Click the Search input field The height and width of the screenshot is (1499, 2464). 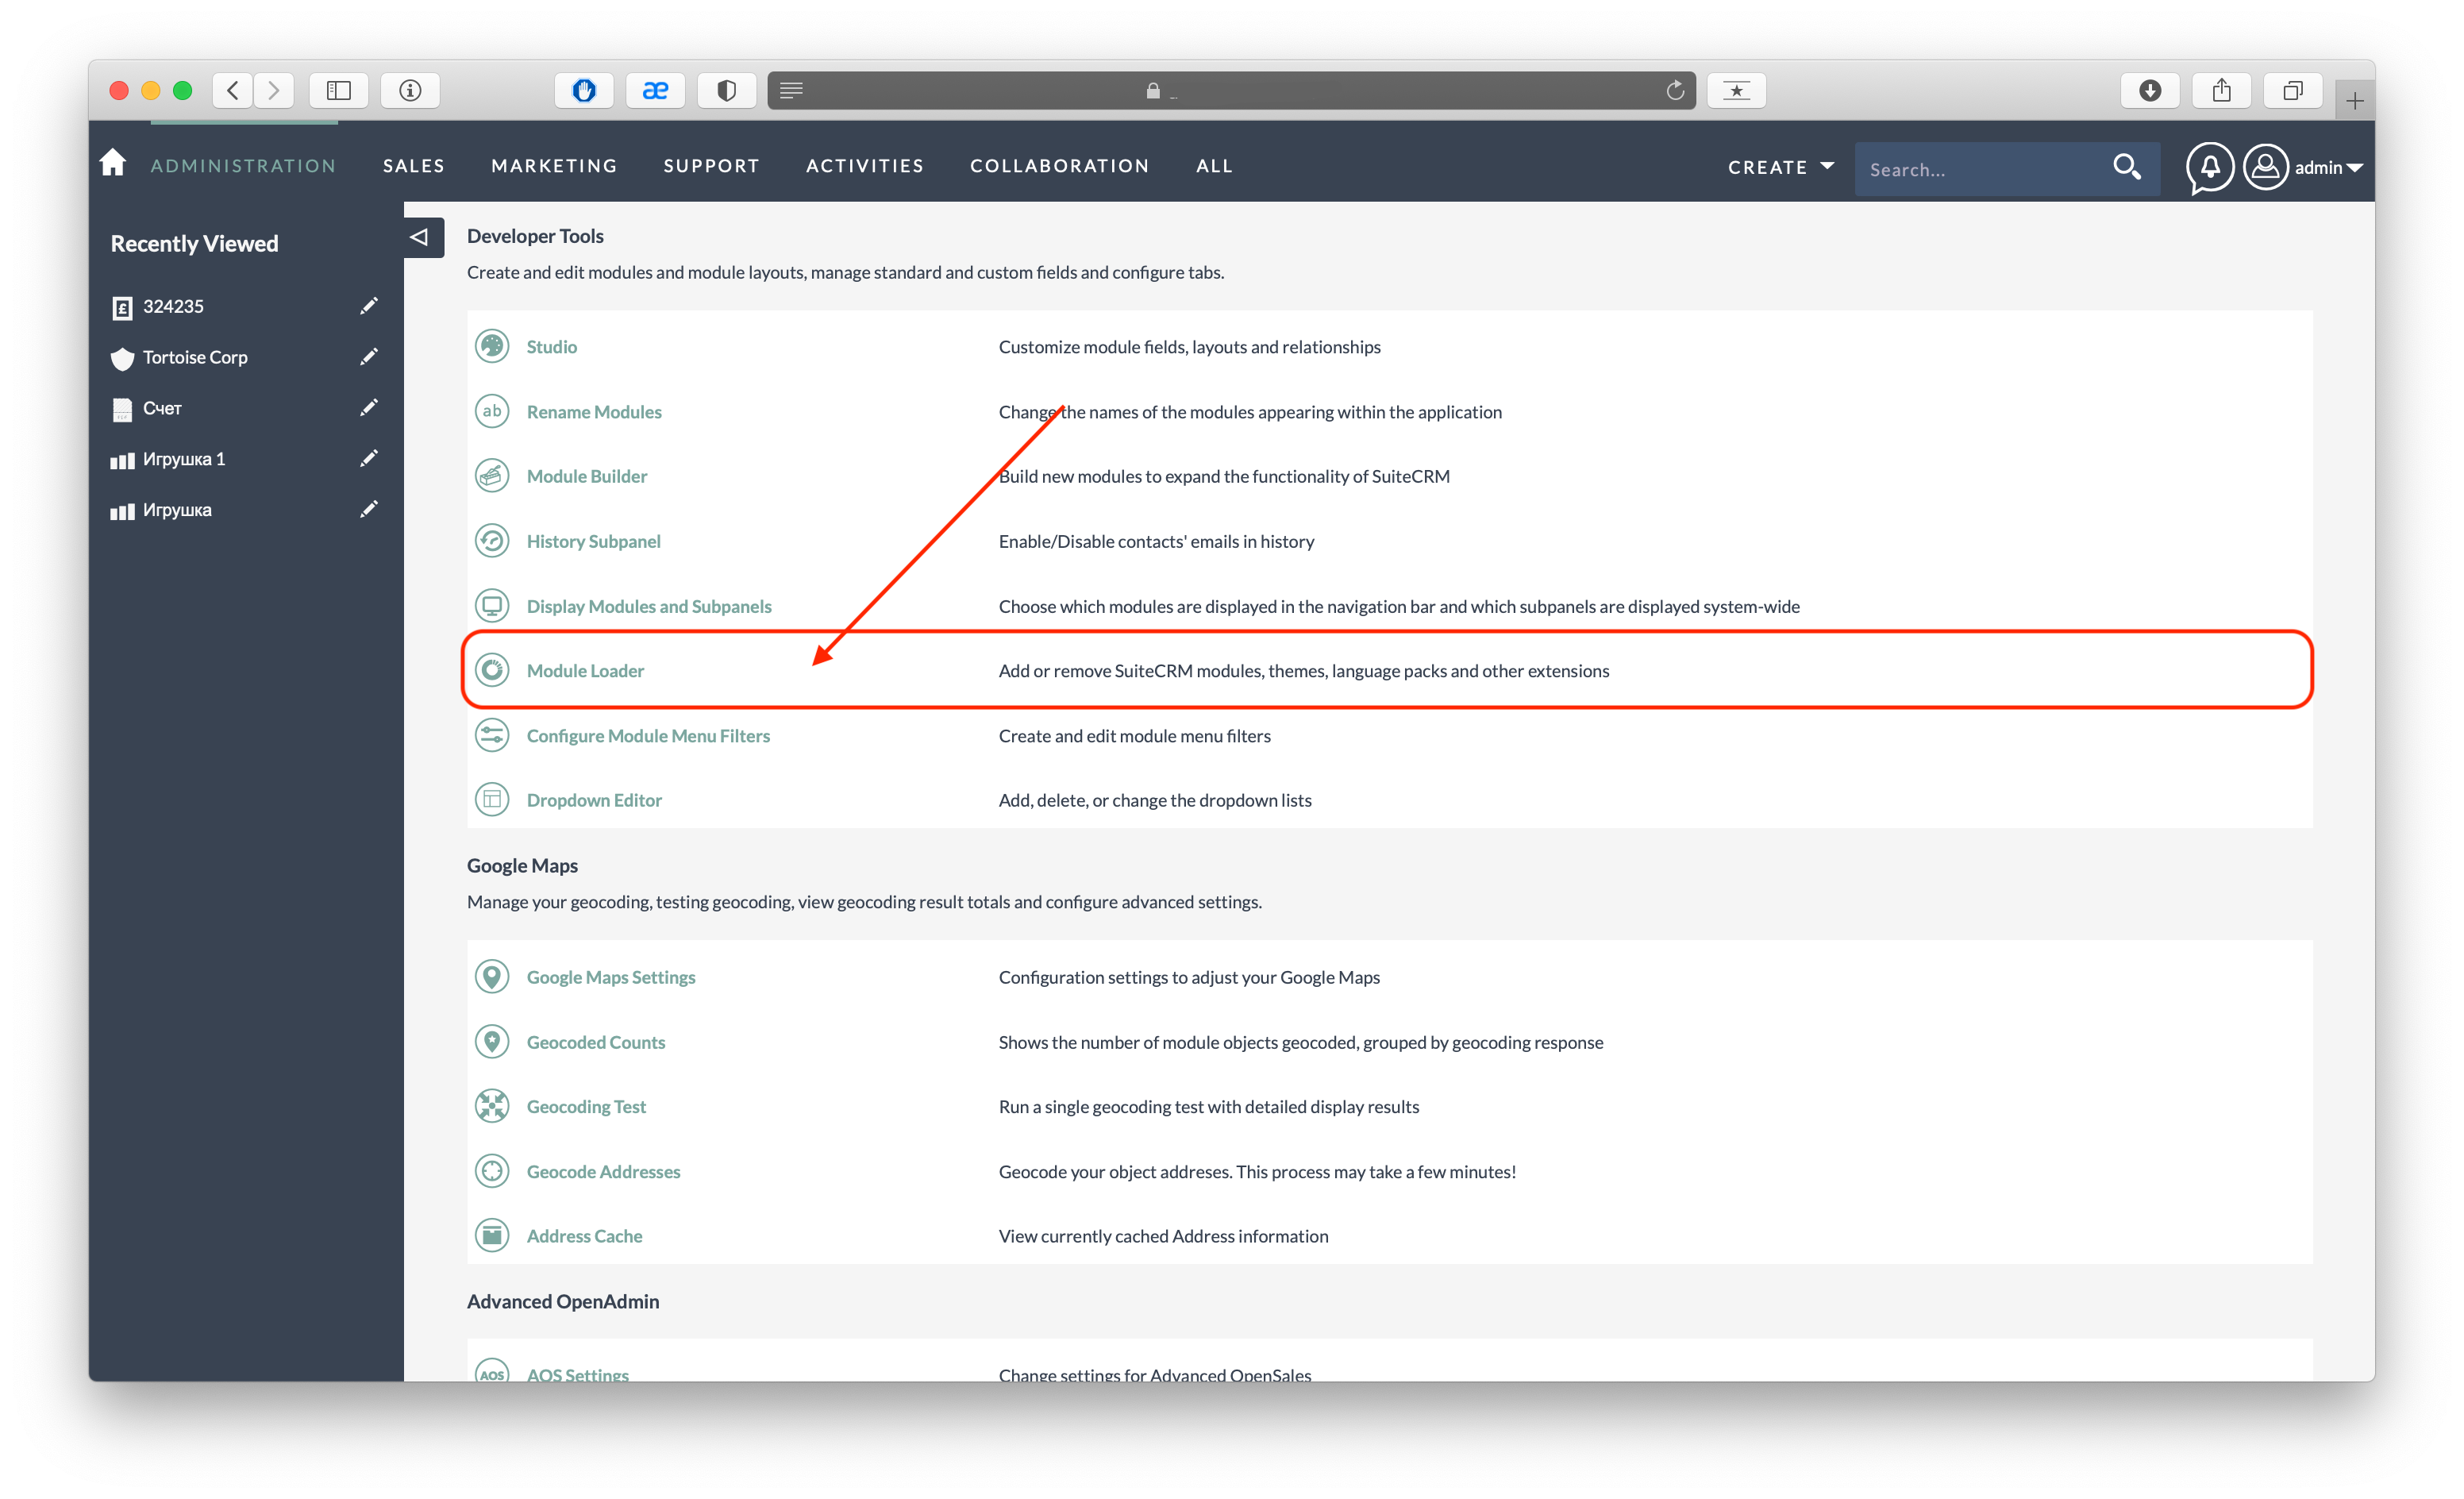pos(1985,169)
